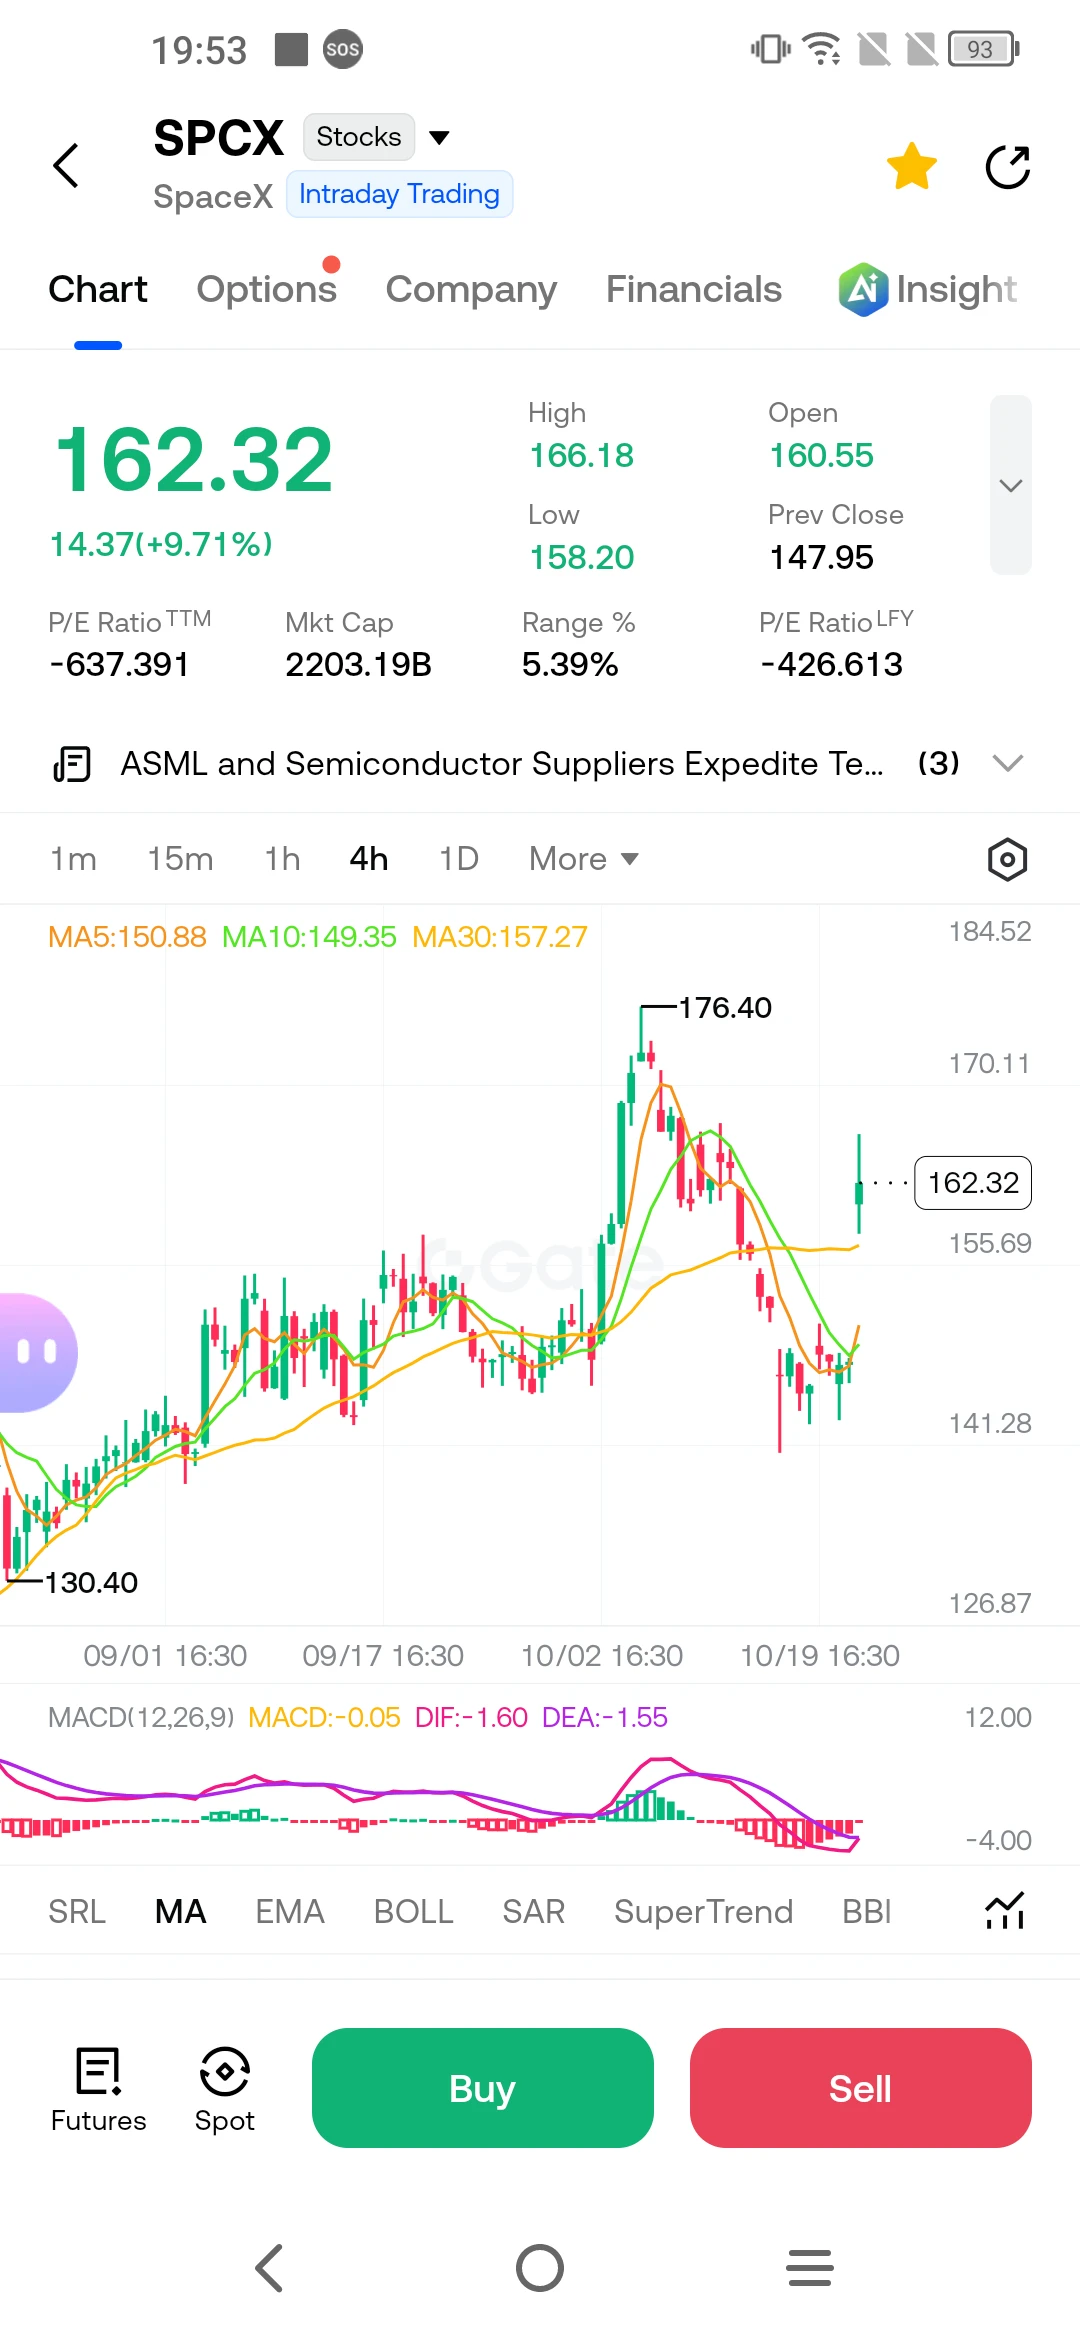The image size is (1080, 2340).
Task: Tap the red Sell button
Action: point(861,2088)
